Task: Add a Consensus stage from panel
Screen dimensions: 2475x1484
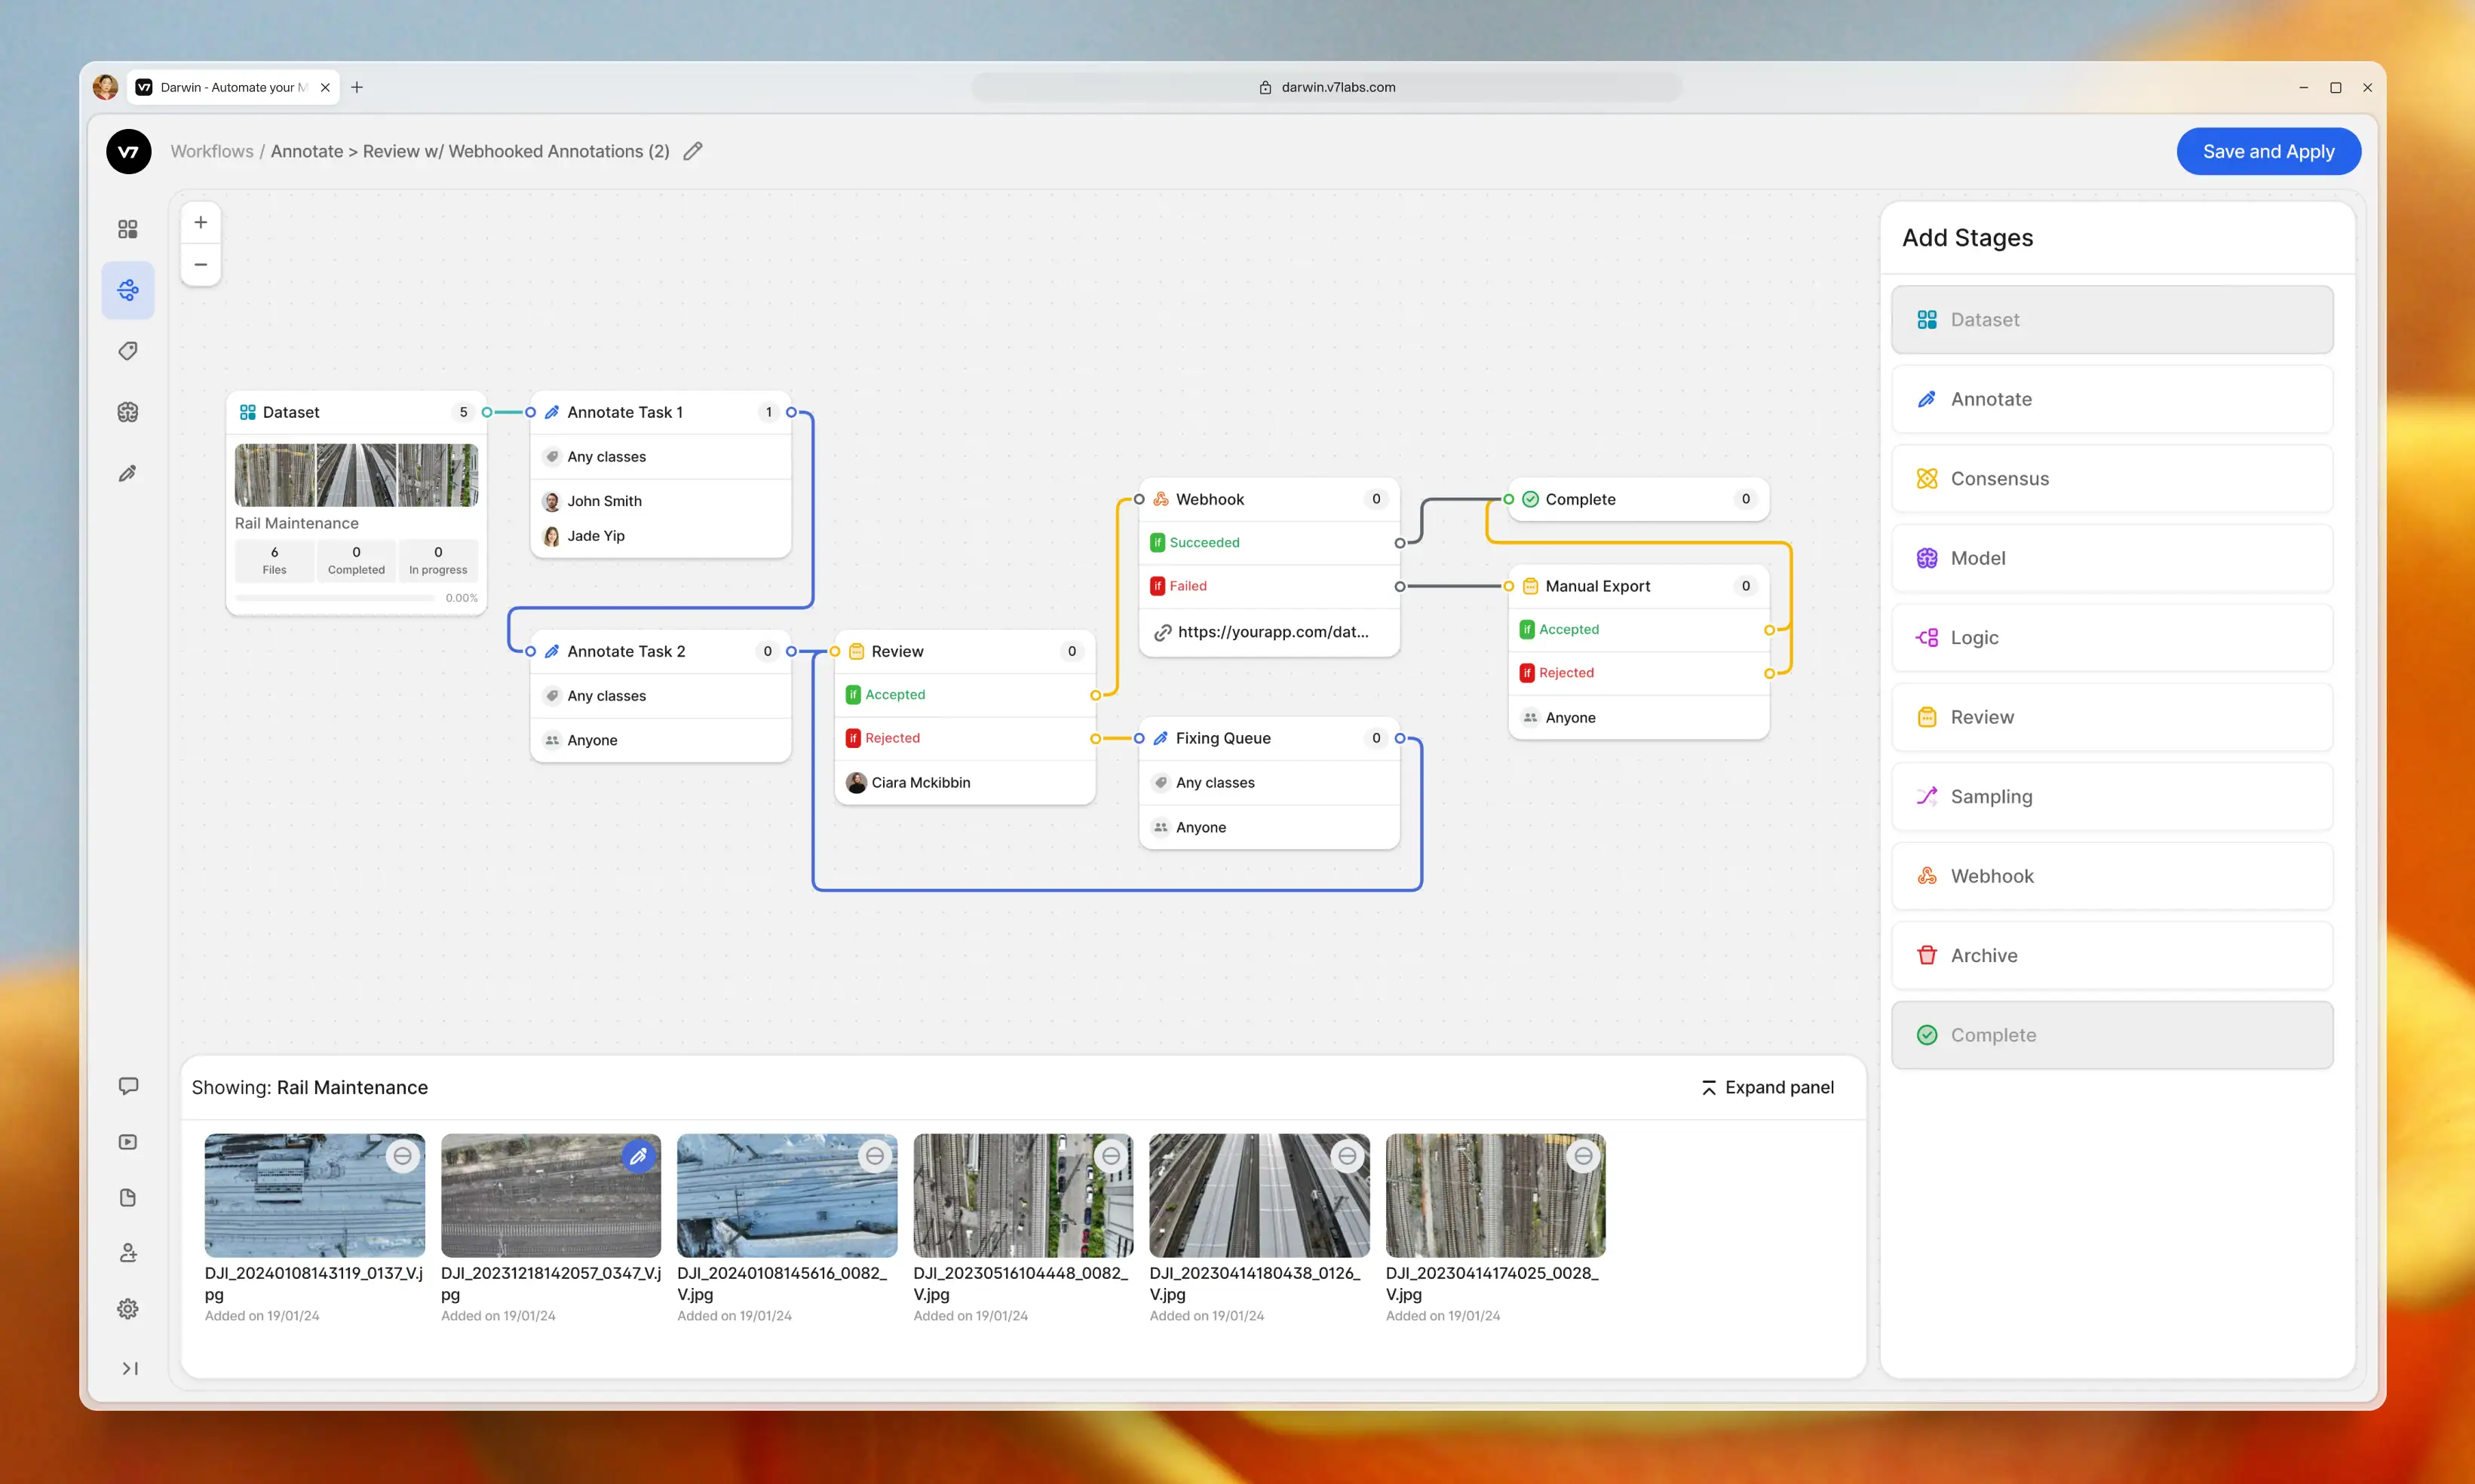Action: click(x=2111, y=478)
